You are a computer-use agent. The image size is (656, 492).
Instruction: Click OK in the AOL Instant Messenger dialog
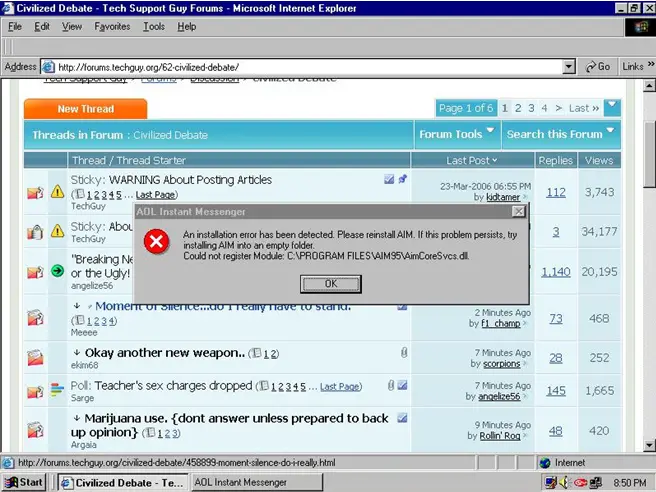[331, 284]
